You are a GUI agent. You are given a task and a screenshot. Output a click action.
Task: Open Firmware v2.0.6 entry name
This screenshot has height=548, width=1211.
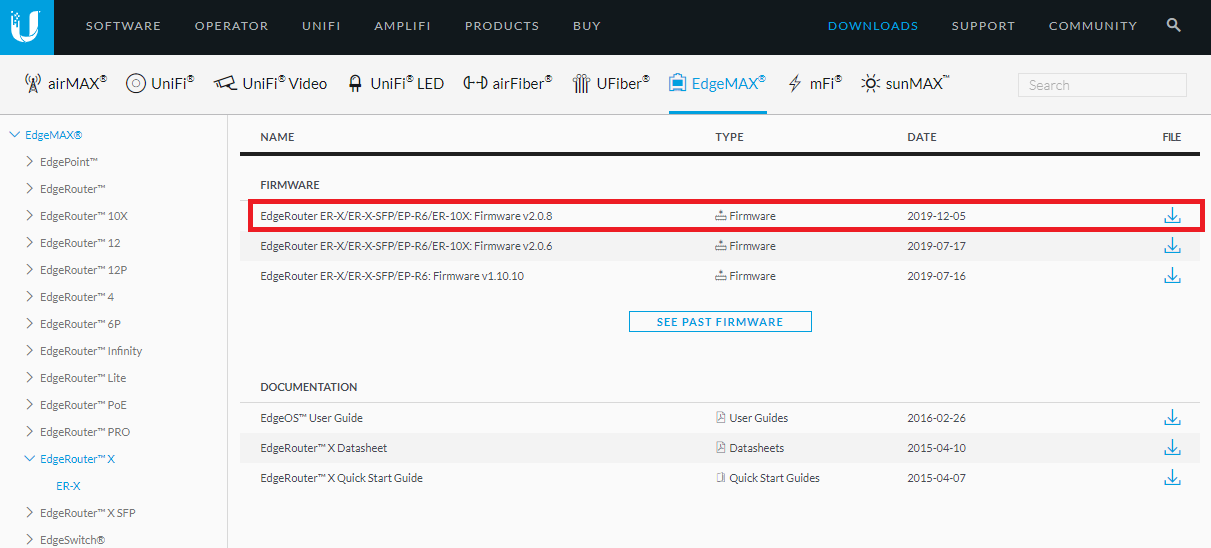406,246
